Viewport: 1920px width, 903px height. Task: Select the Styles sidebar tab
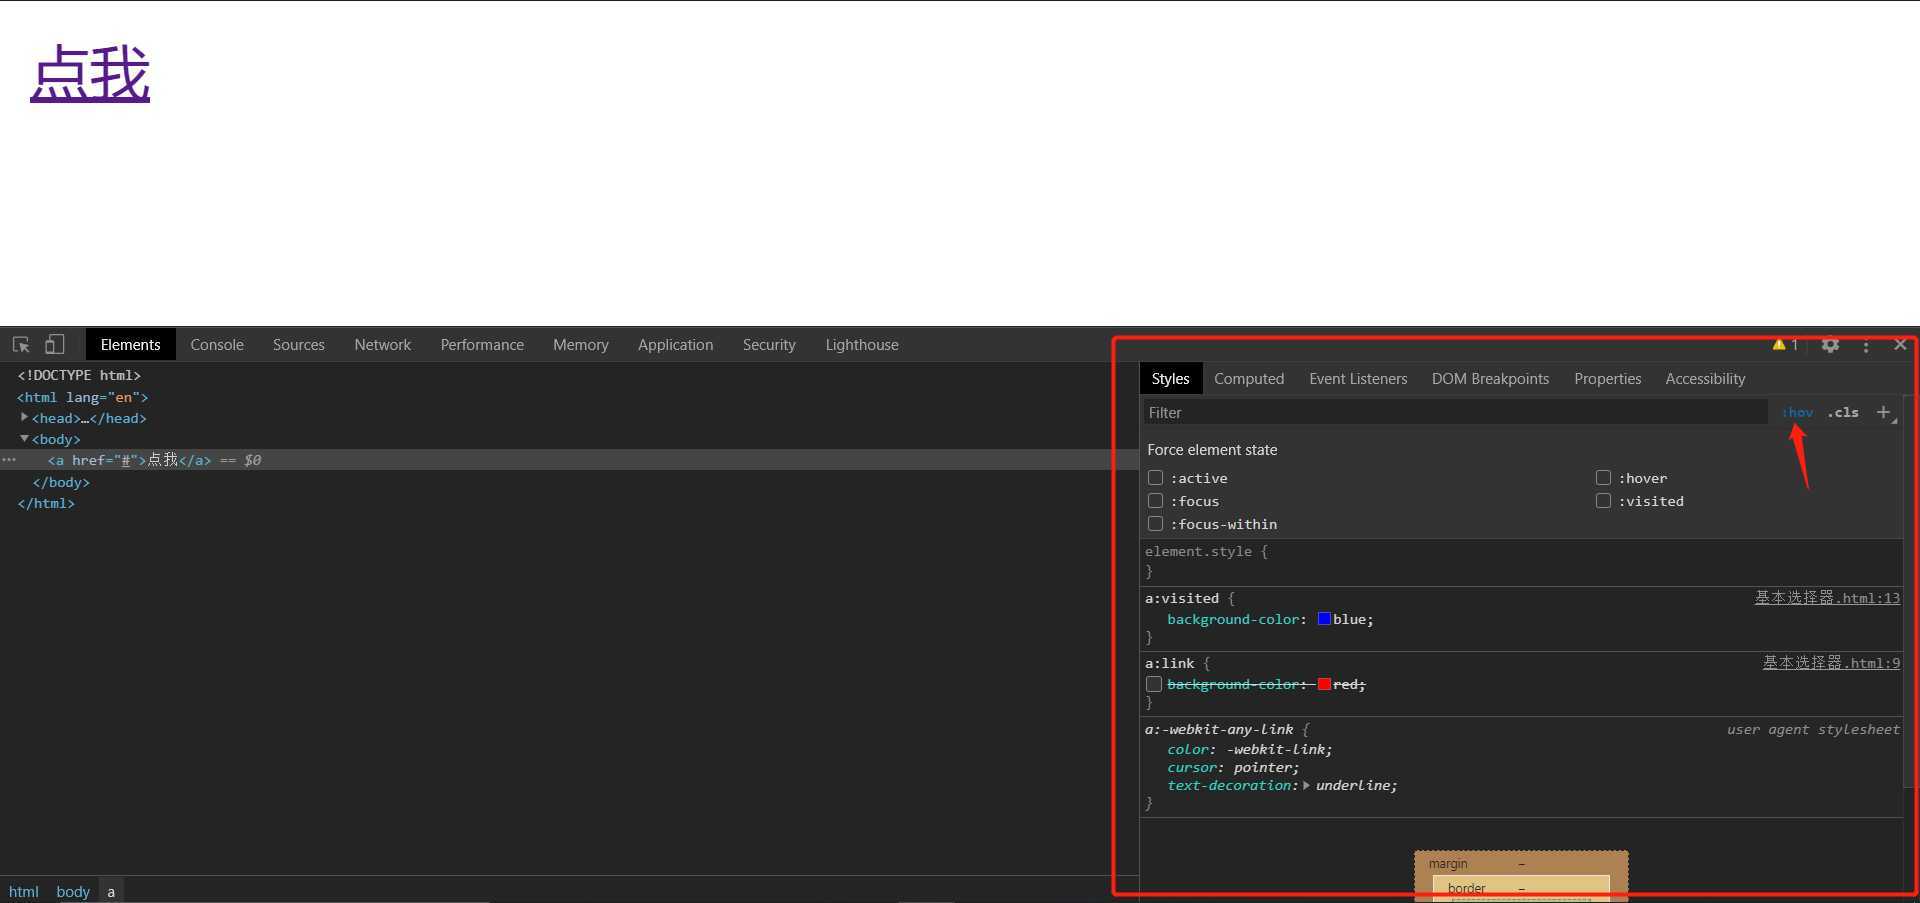(1170, 378)
